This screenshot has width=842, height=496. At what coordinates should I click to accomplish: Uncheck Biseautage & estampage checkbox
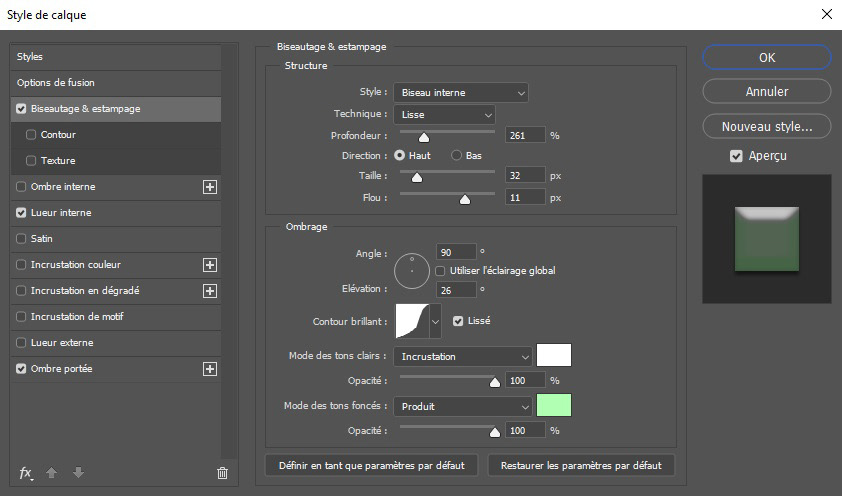point(21,108)
